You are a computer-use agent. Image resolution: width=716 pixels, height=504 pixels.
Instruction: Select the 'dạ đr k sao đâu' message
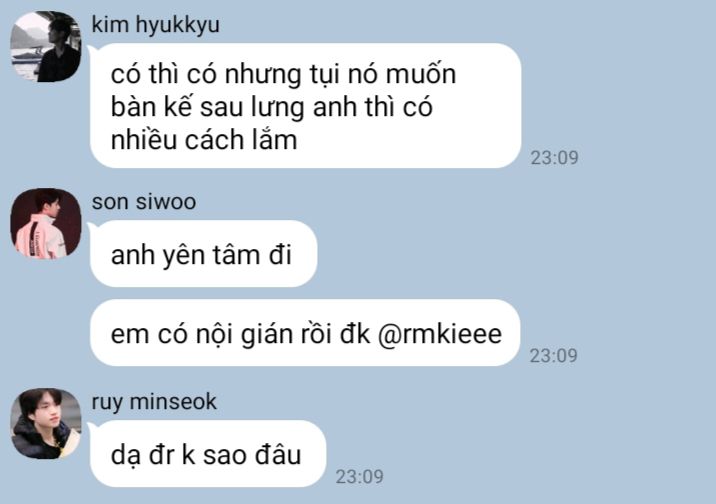pyautogui.click(x=208, y=454)
